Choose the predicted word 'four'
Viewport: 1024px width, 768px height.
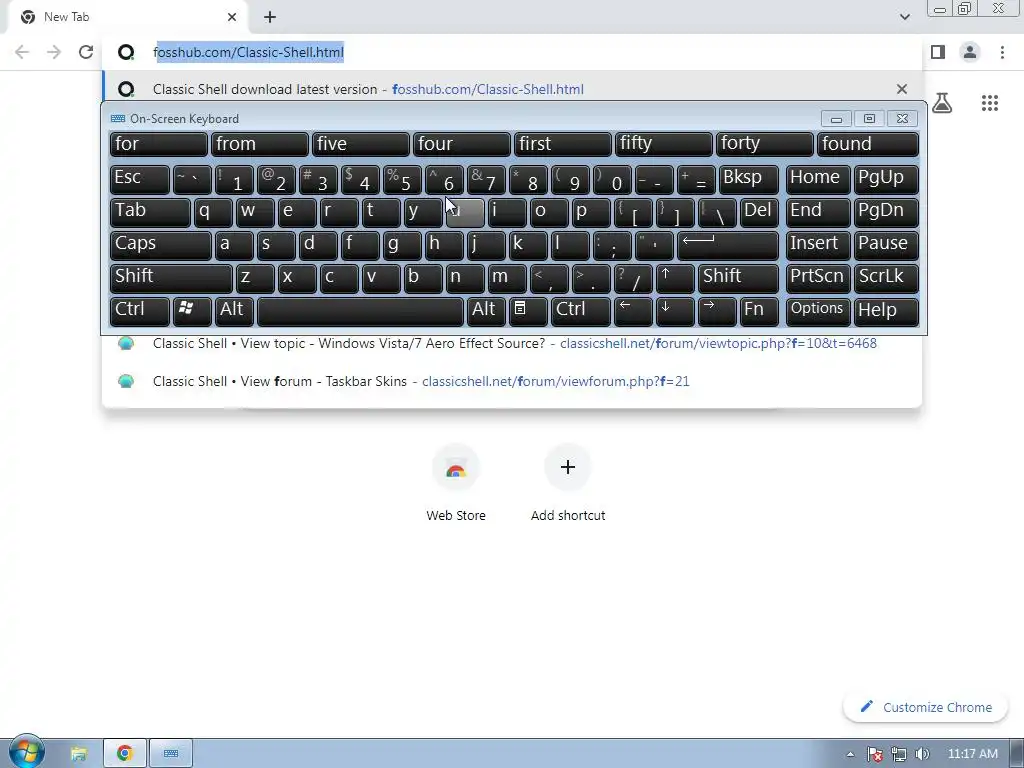click(462, 144)
